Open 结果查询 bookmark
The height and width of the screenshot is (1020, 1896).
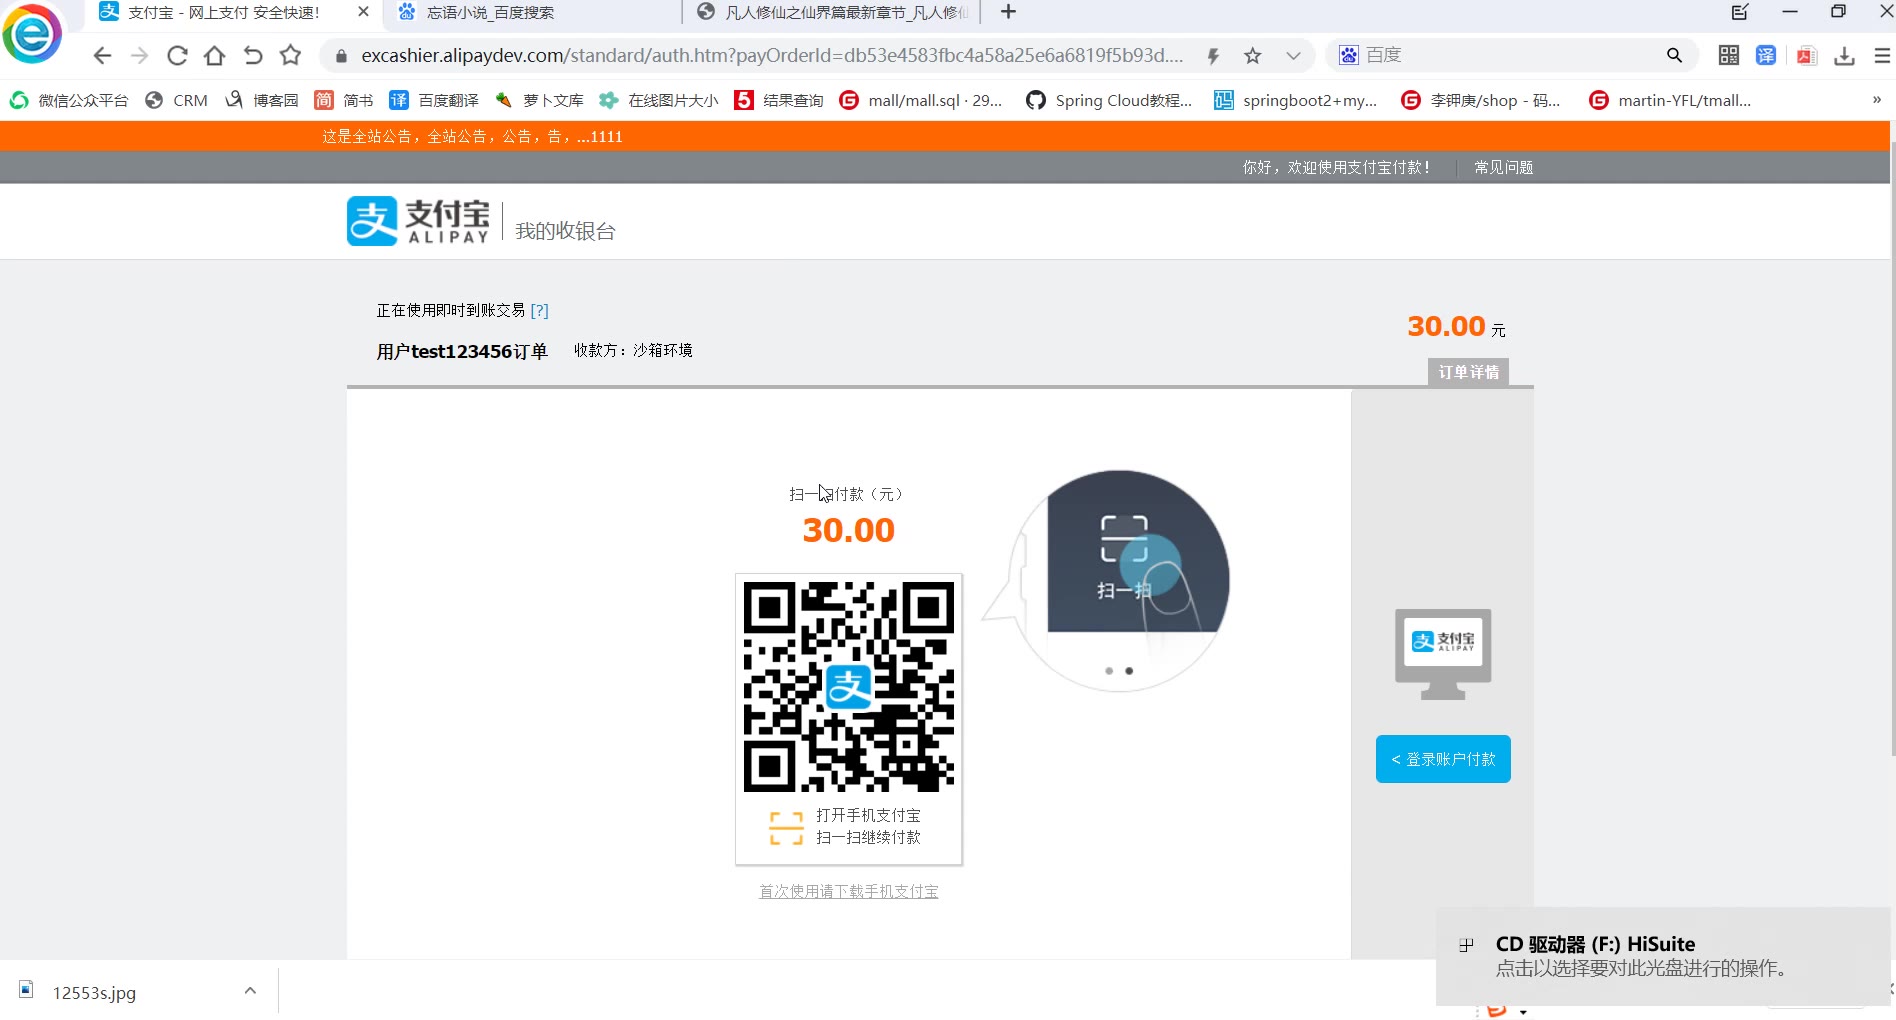[779, 100]
